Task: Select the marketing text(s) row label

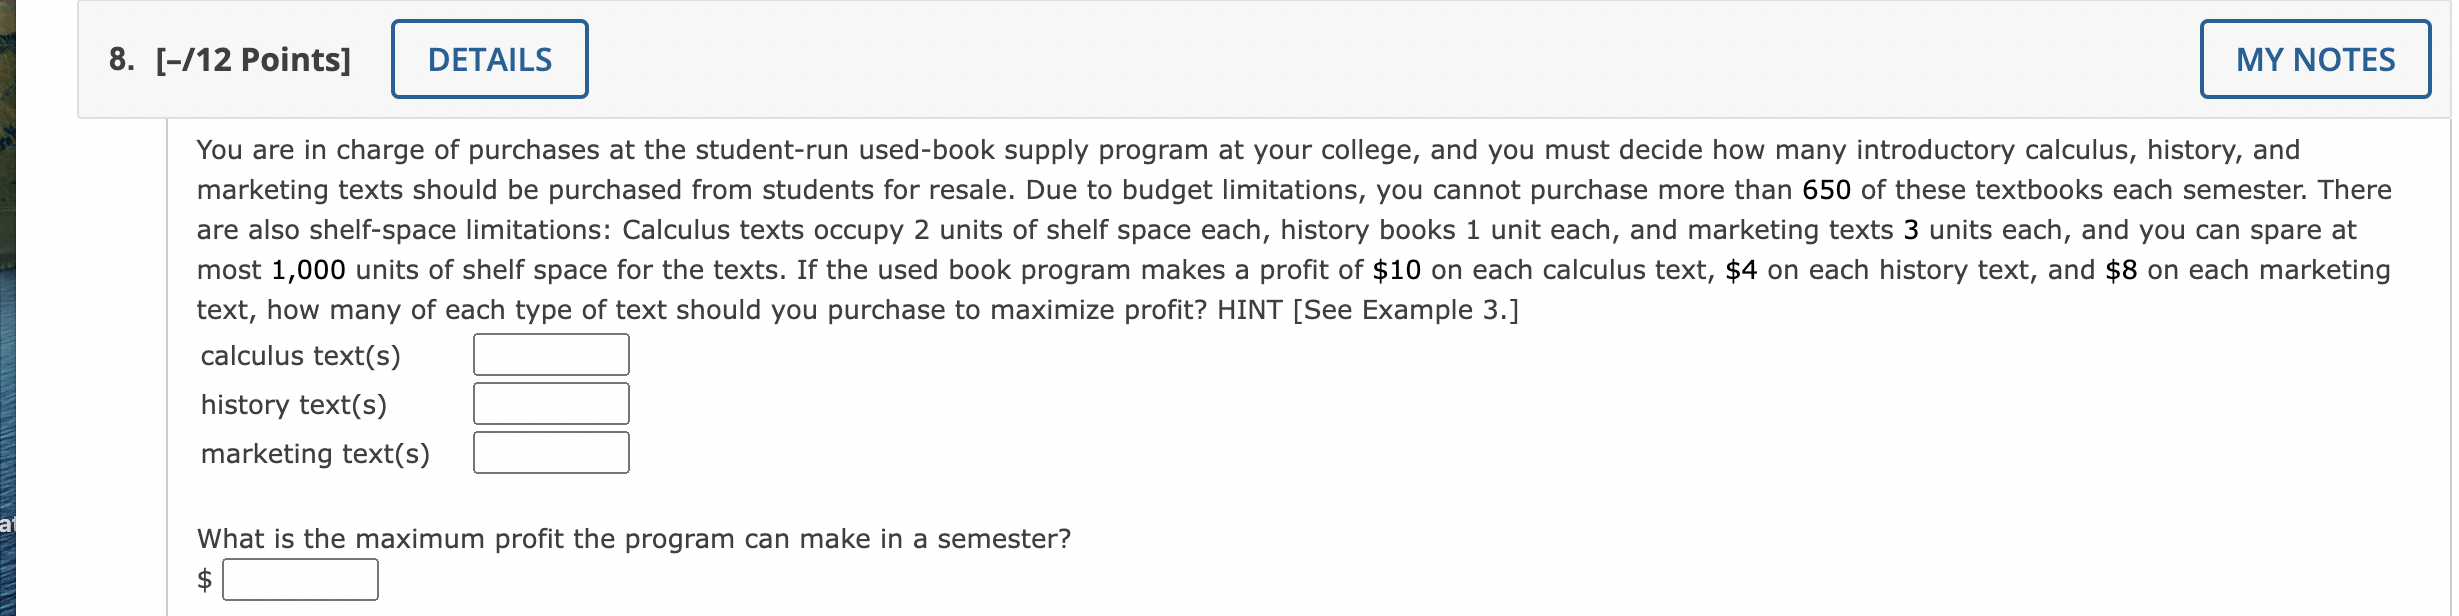Action: (314, 452)
